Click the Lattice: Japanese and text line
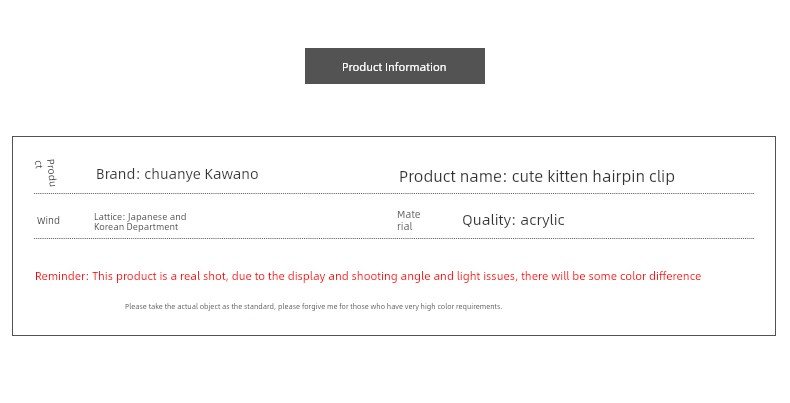Image resolution: width=790 pixels, height=403 pixels. (x=140, y=216)
